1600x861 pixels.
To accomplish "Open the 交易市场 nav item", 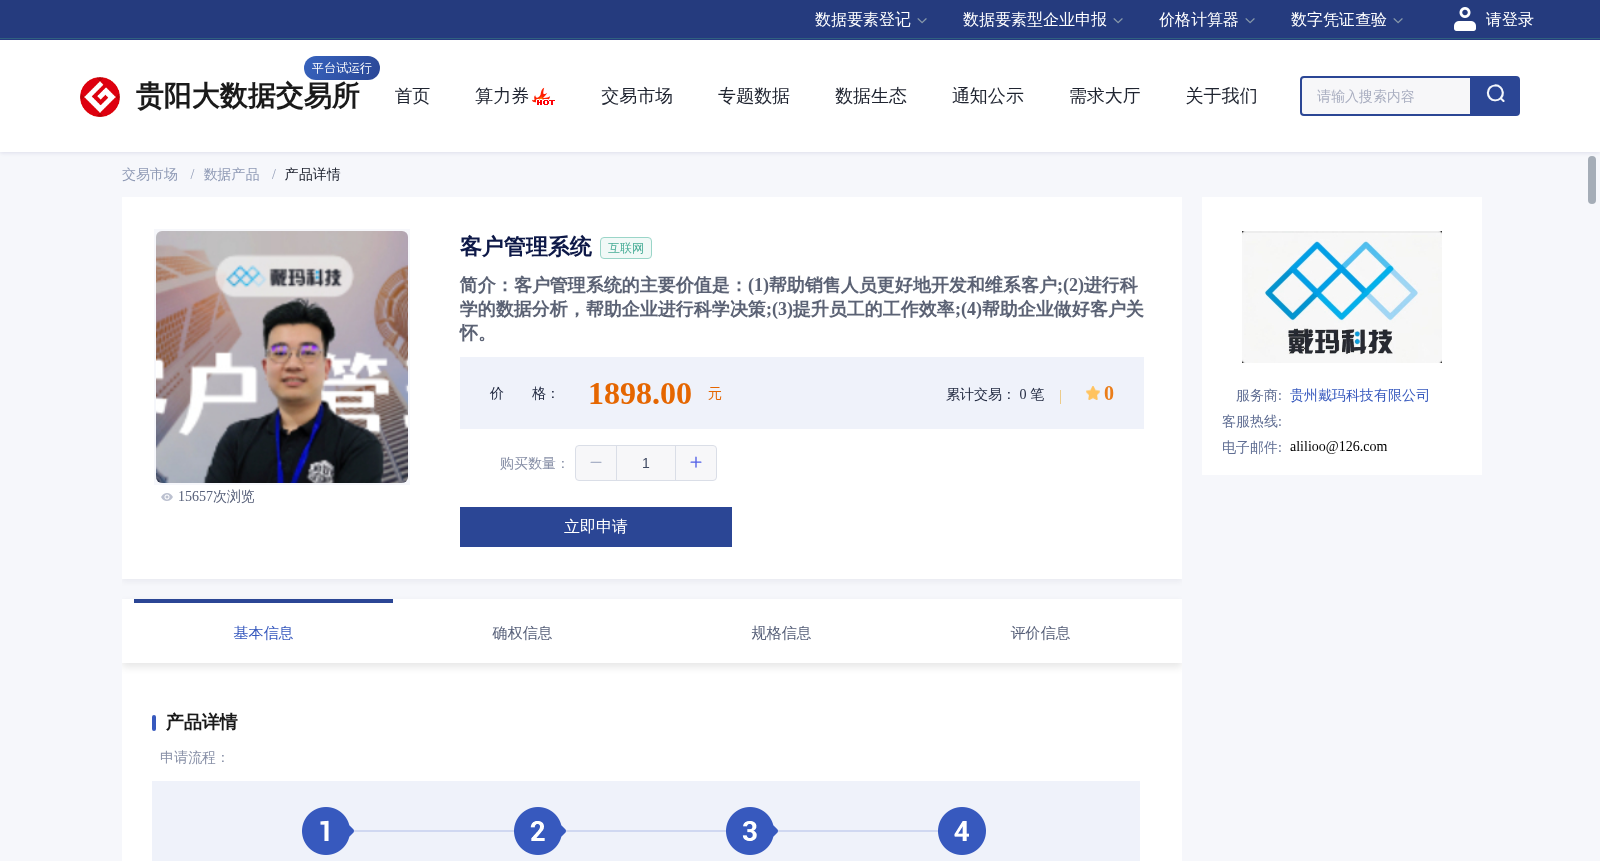I will (x=637, y=96).
